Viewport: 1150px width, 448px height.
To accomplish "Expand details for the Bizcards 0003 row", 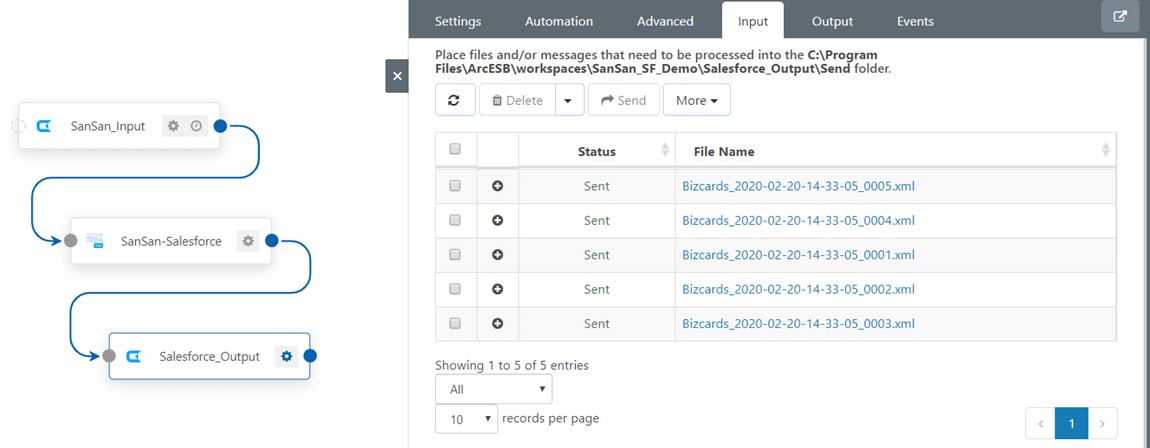I will pyautogui.click(x=498, y=324).
